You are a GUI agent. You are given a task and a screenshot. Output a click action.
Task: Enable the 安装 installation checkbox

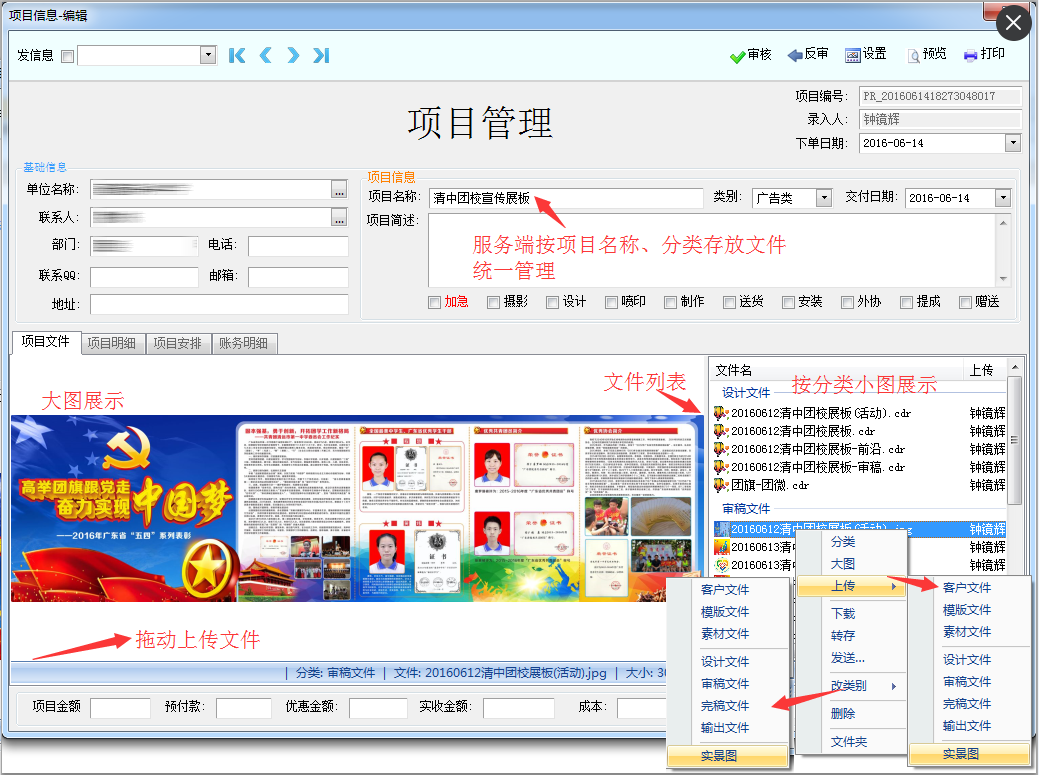[x=789, y=303]
